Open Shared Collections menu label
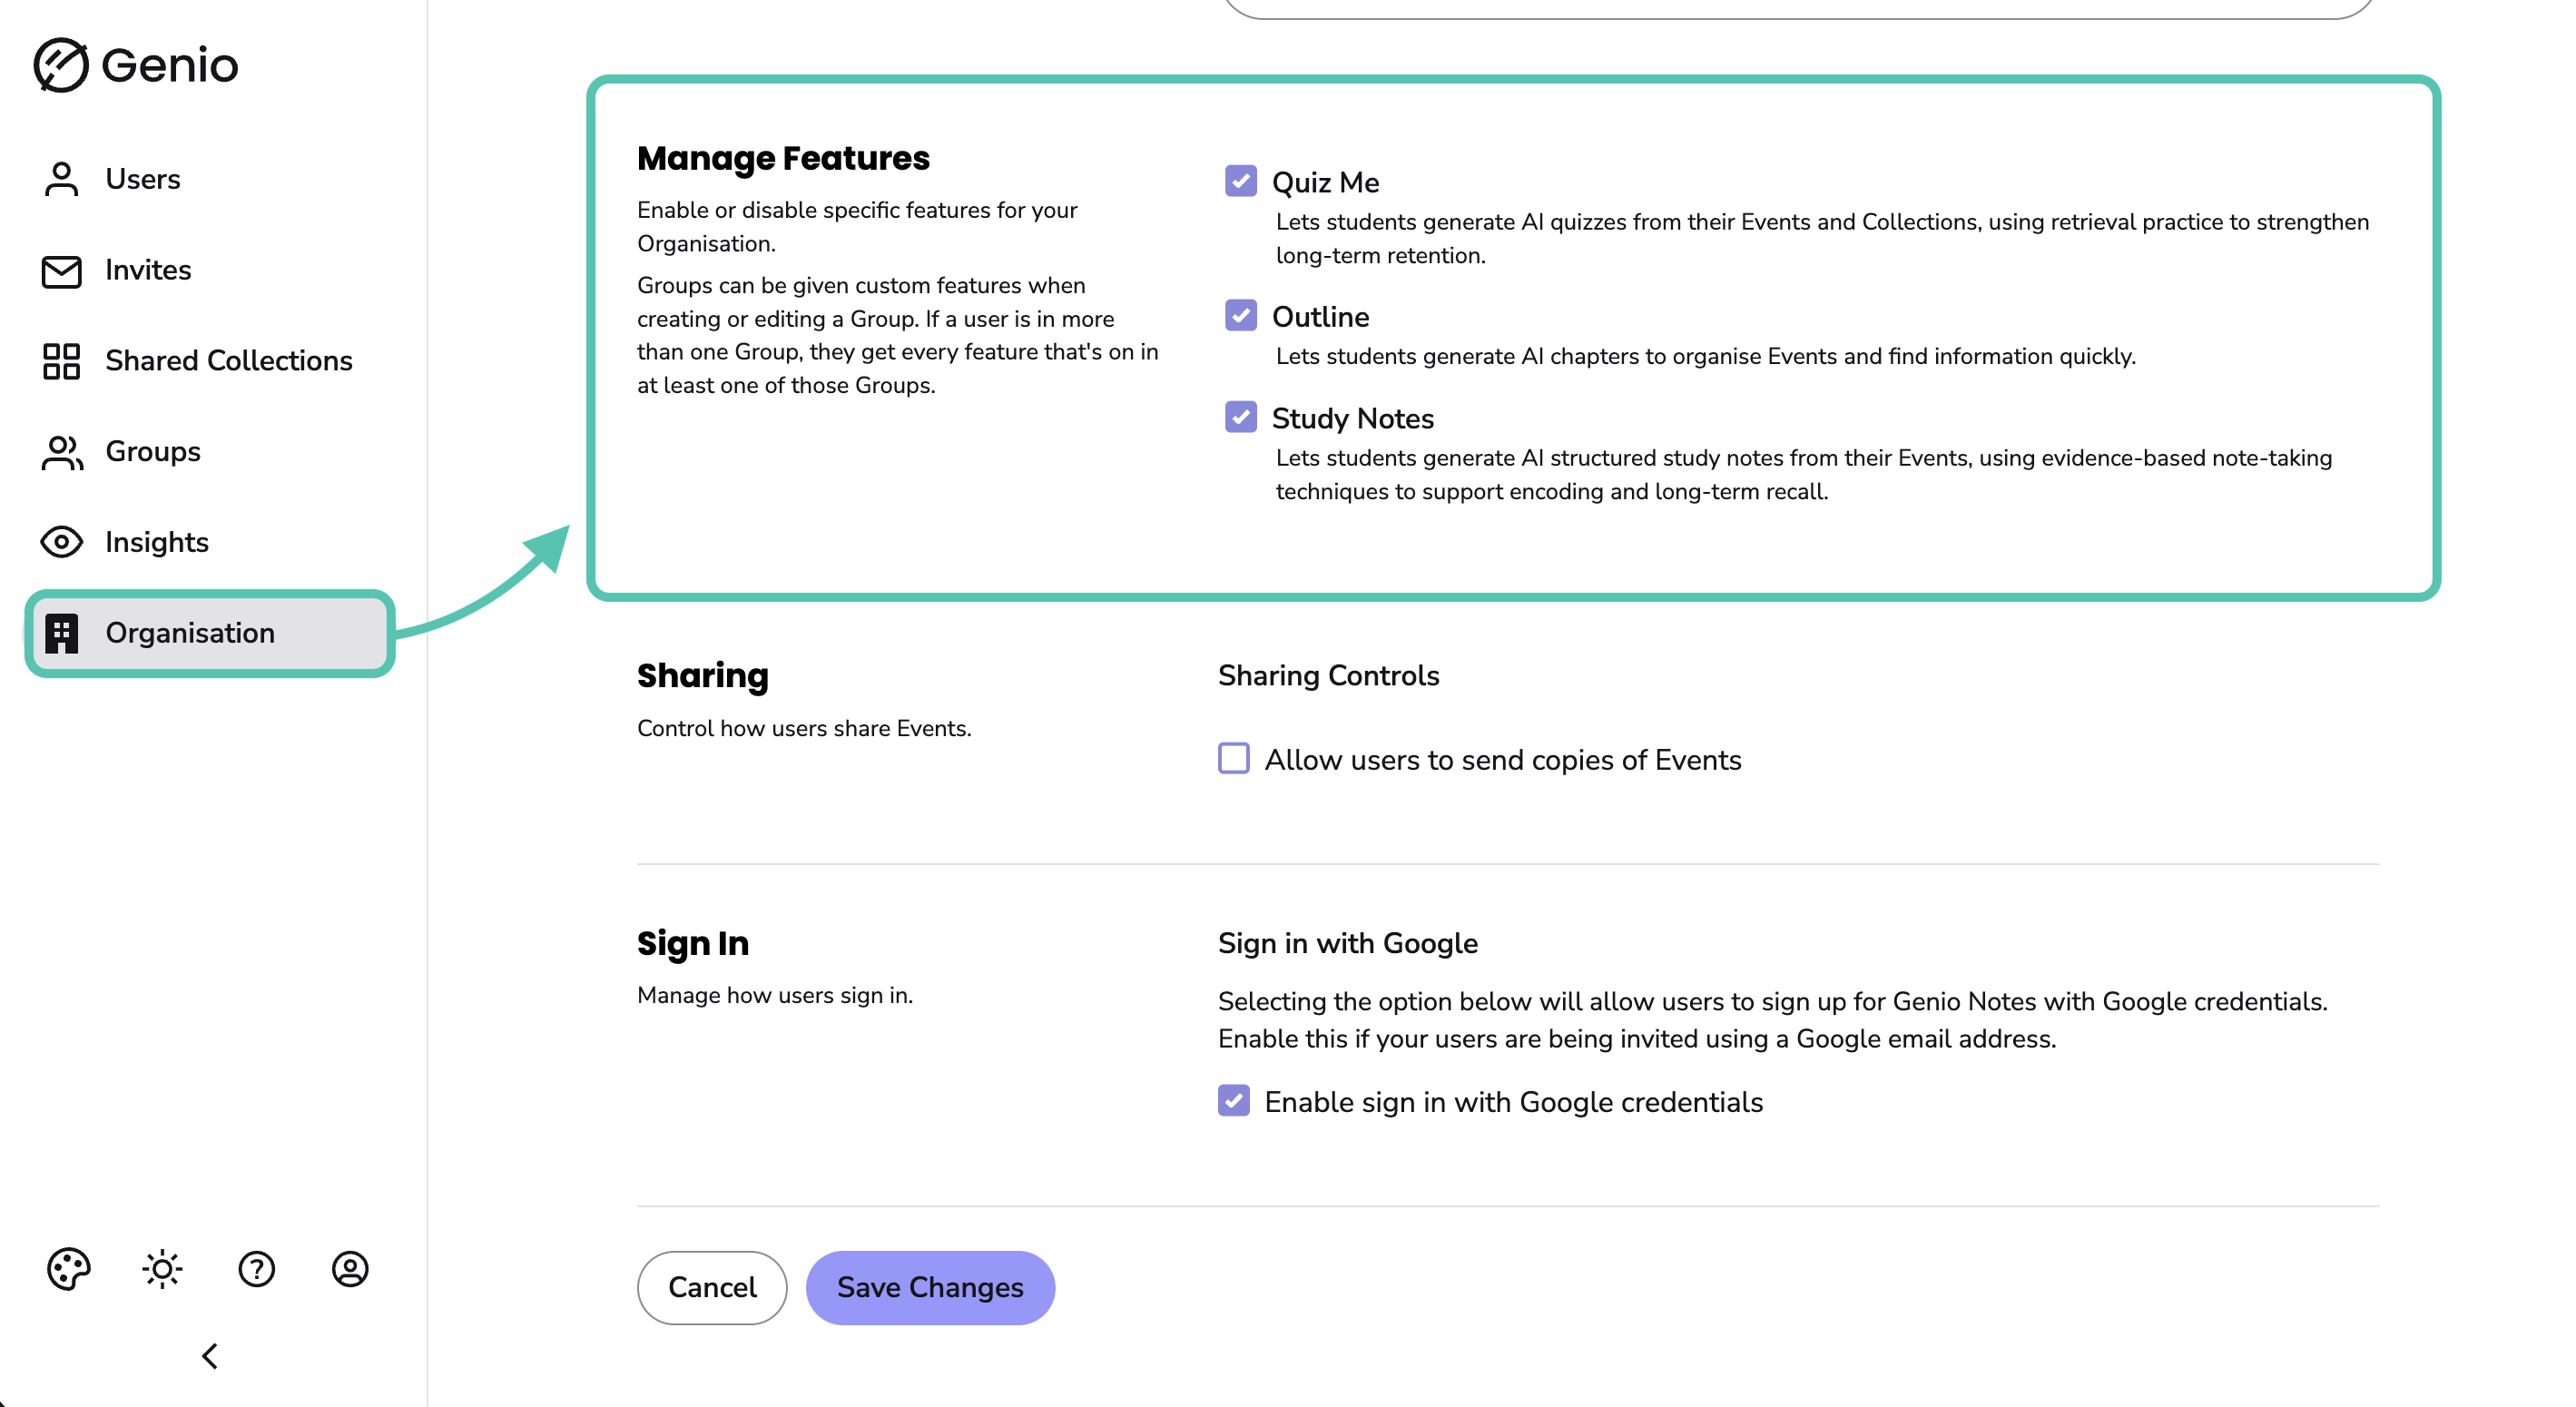2576x1407 pixels. click(x=229, y=361)
